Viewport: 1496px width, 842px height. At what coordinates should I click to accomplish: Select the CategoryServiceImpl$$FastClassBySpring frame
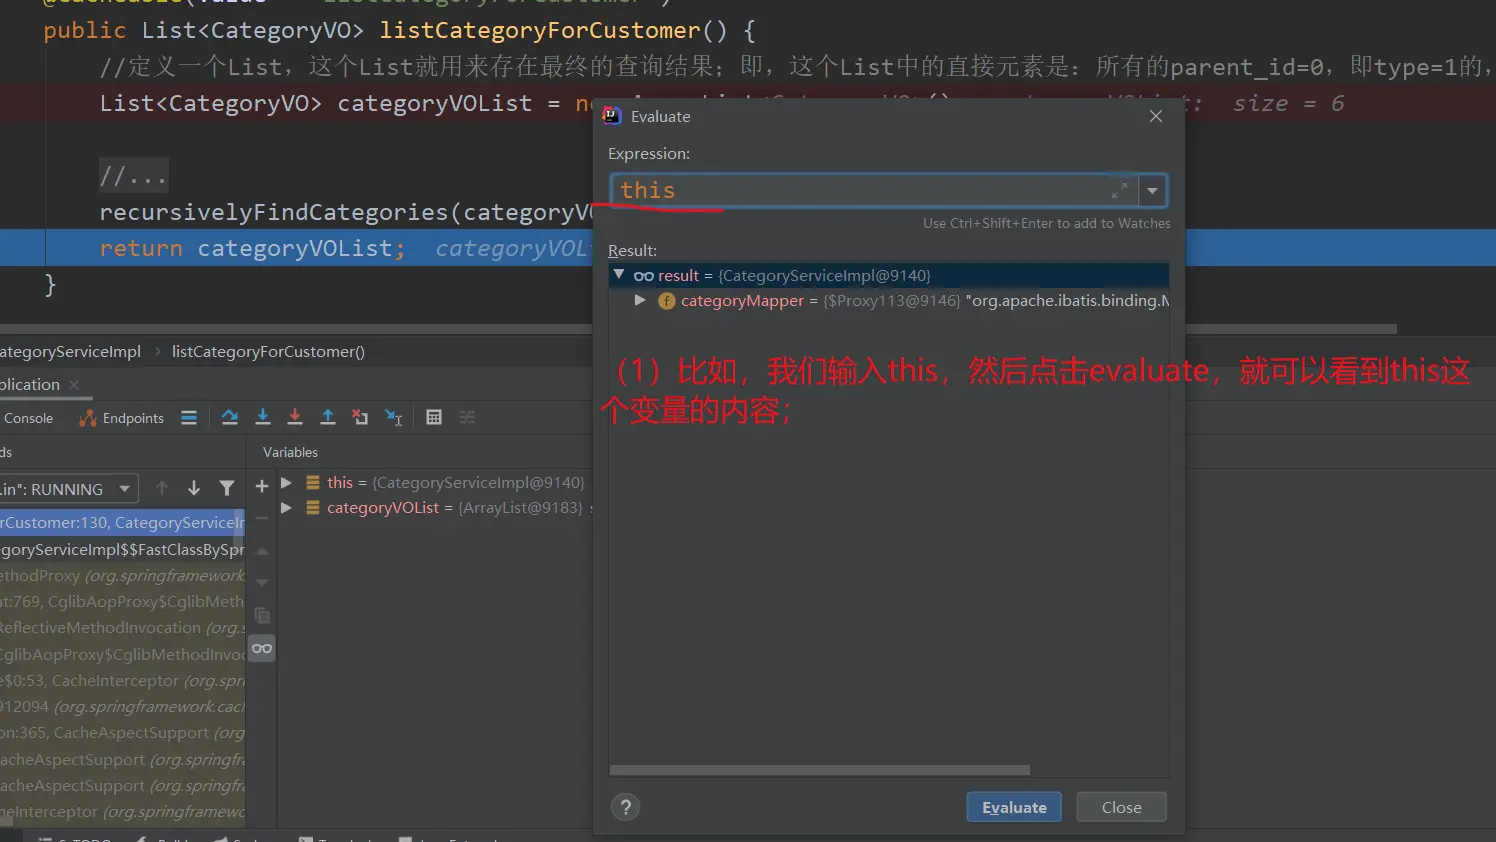point(122,549)
